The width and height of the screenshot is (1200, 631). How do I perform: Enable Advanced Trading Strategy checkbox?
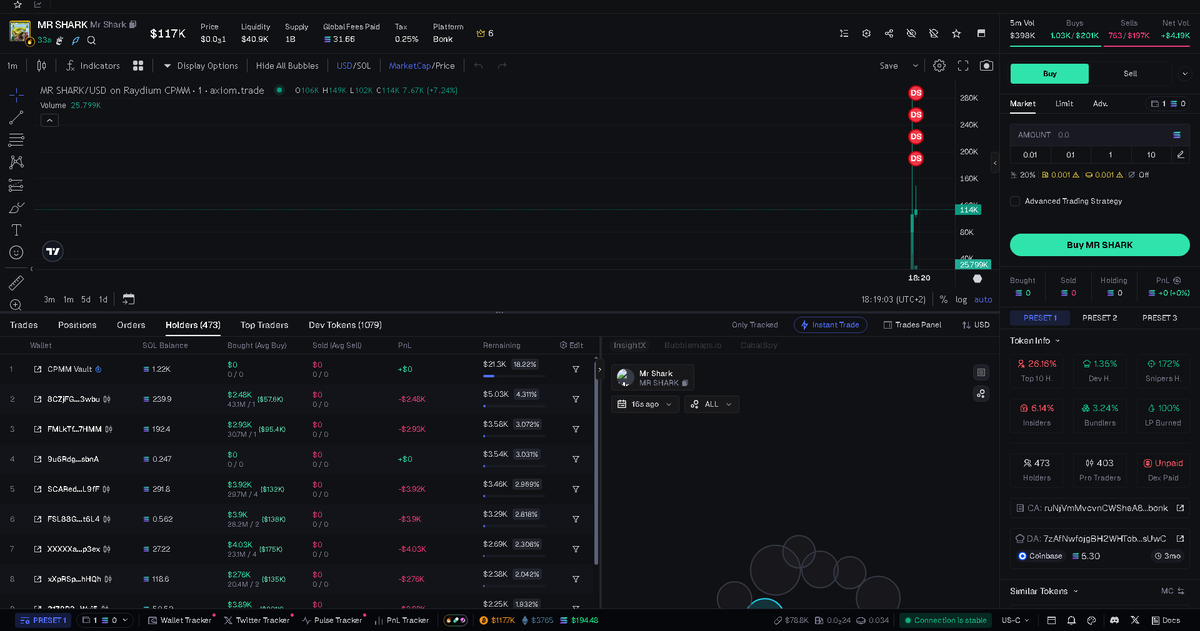coord(1015,201)
